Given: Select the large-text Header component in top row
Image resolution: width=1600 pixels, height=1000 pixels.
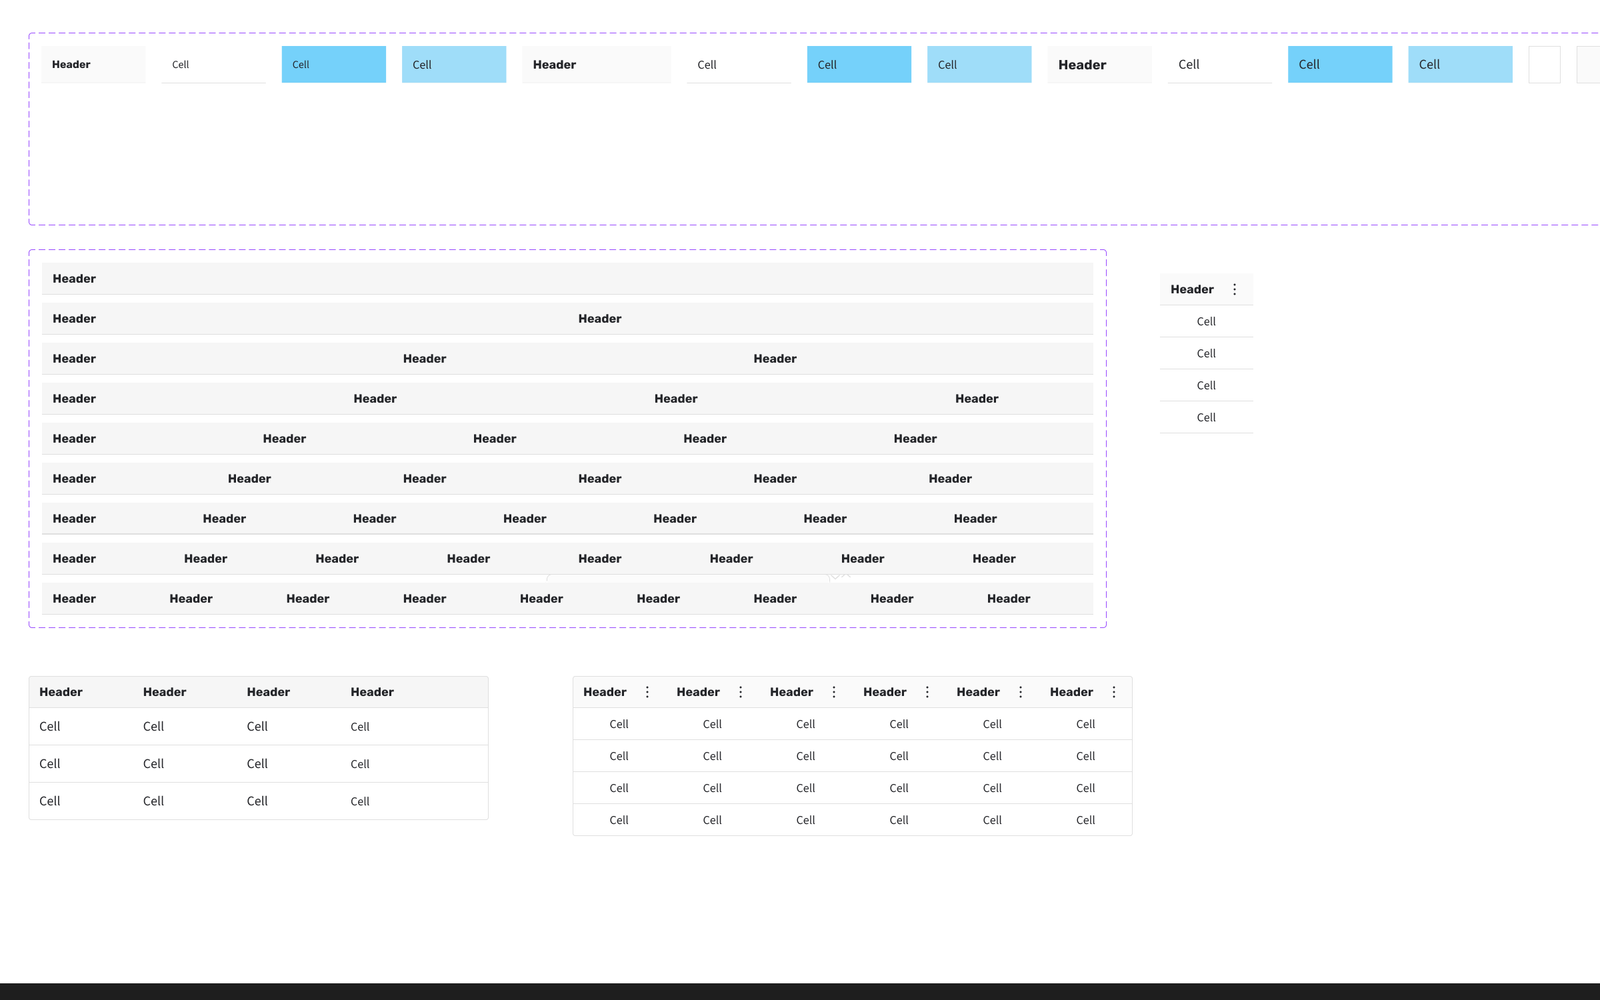Looking at the screenshot, I should click(x=1100, y=64).
